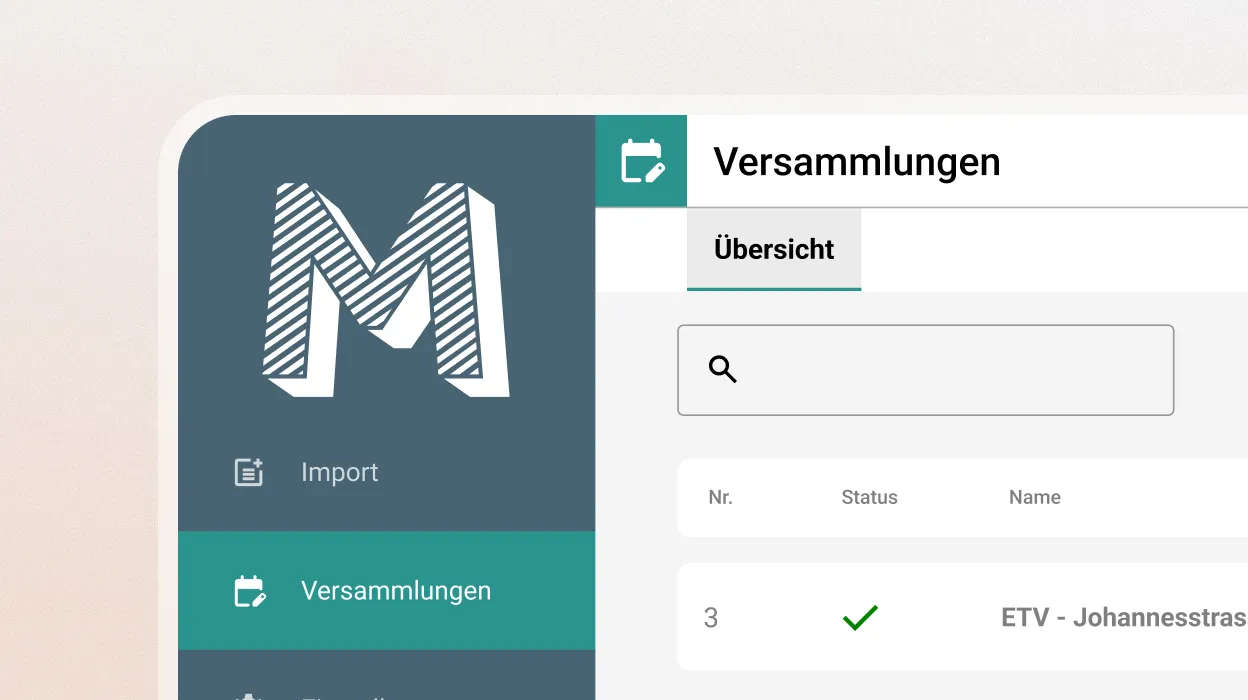Open the ETV - Johannesstras entry
Viewport: 1248px width, 700px height.
[x=1124, y=618]
